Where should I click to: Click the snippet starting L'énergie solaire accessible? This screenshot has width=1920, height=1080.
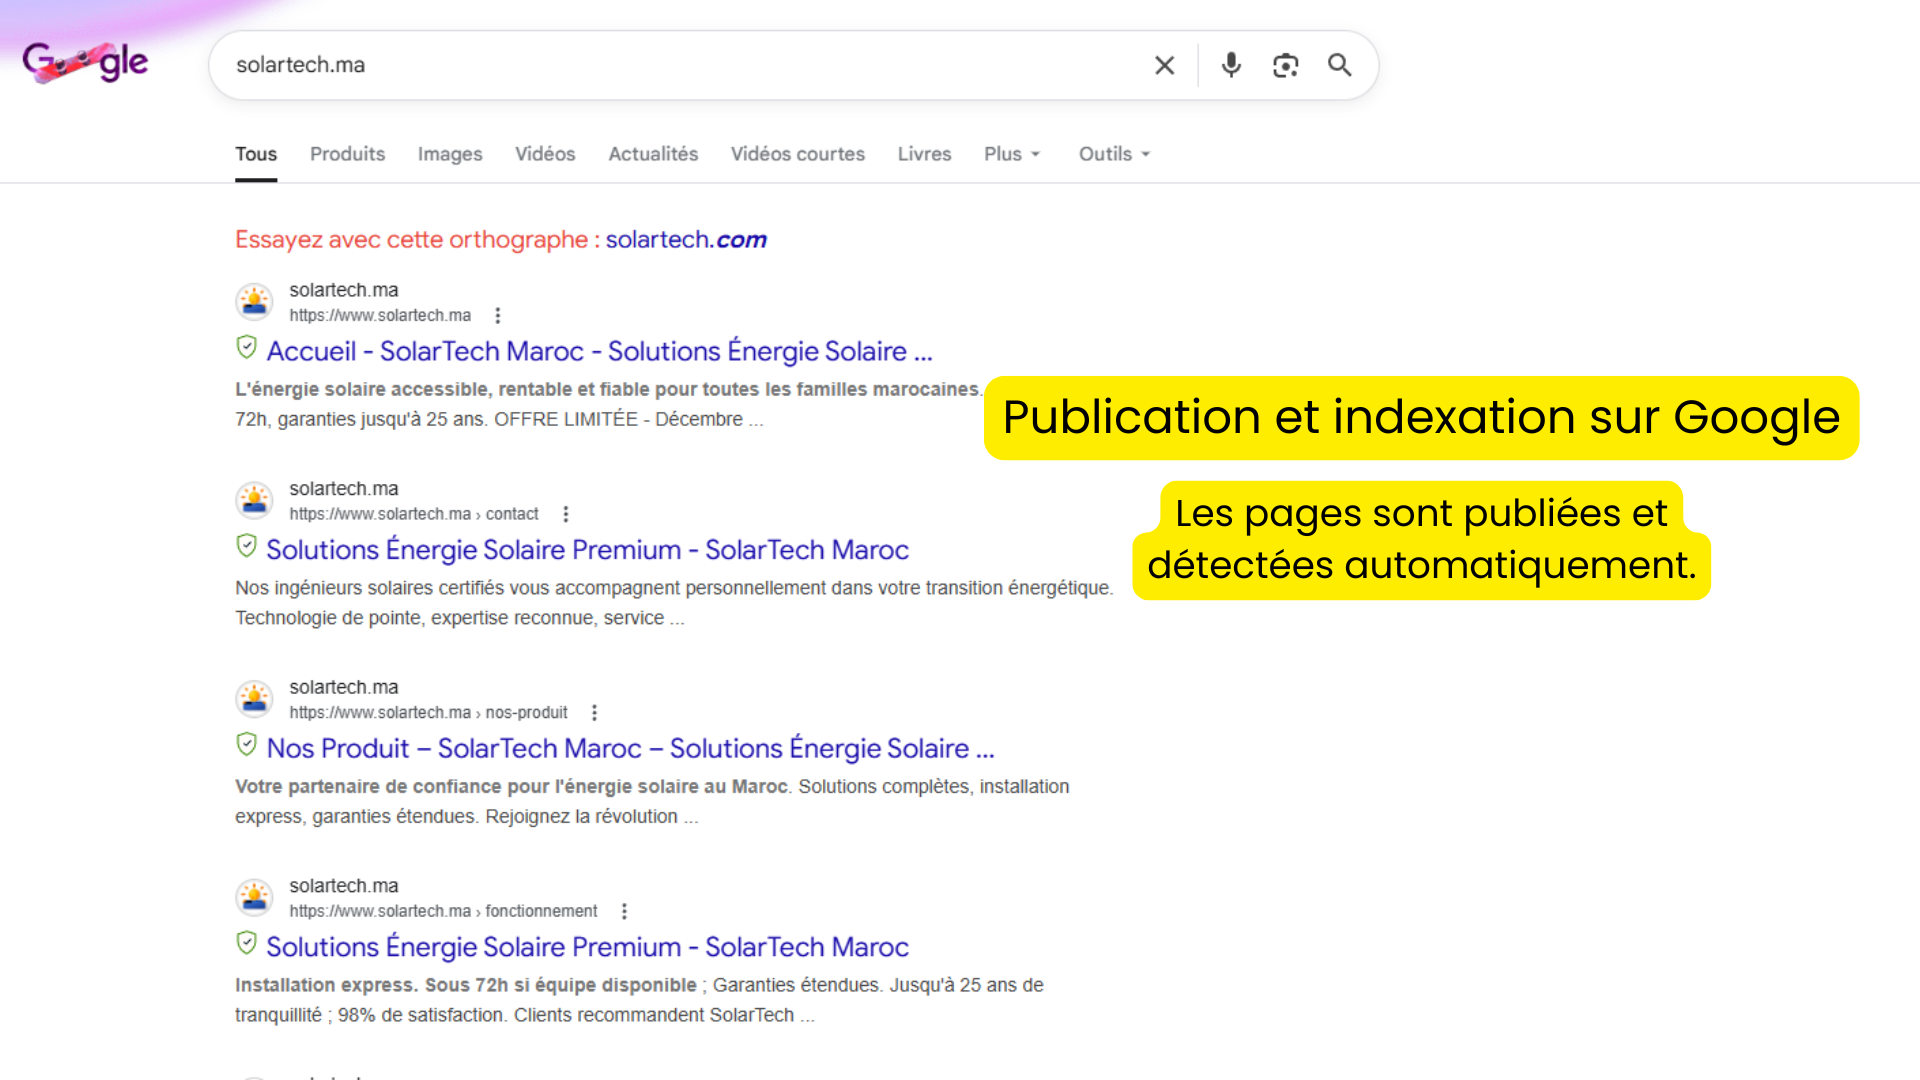coord(609,404)
